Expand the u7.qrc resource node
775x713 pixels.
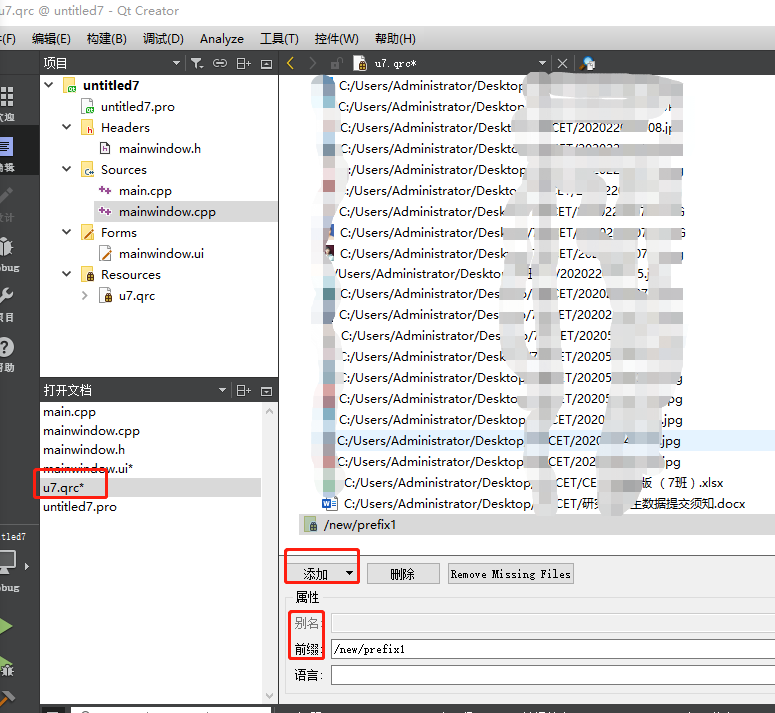coord(85,295)
